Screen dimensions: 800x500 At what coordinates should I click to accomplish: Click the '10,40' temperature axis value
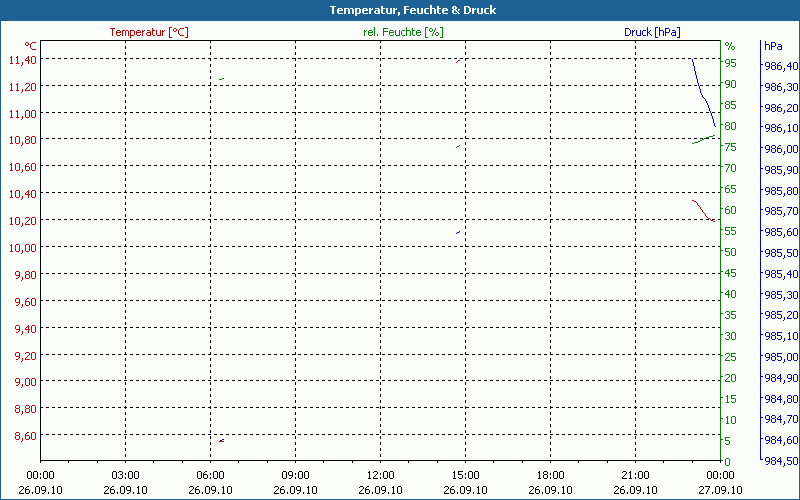pos(22,194)
